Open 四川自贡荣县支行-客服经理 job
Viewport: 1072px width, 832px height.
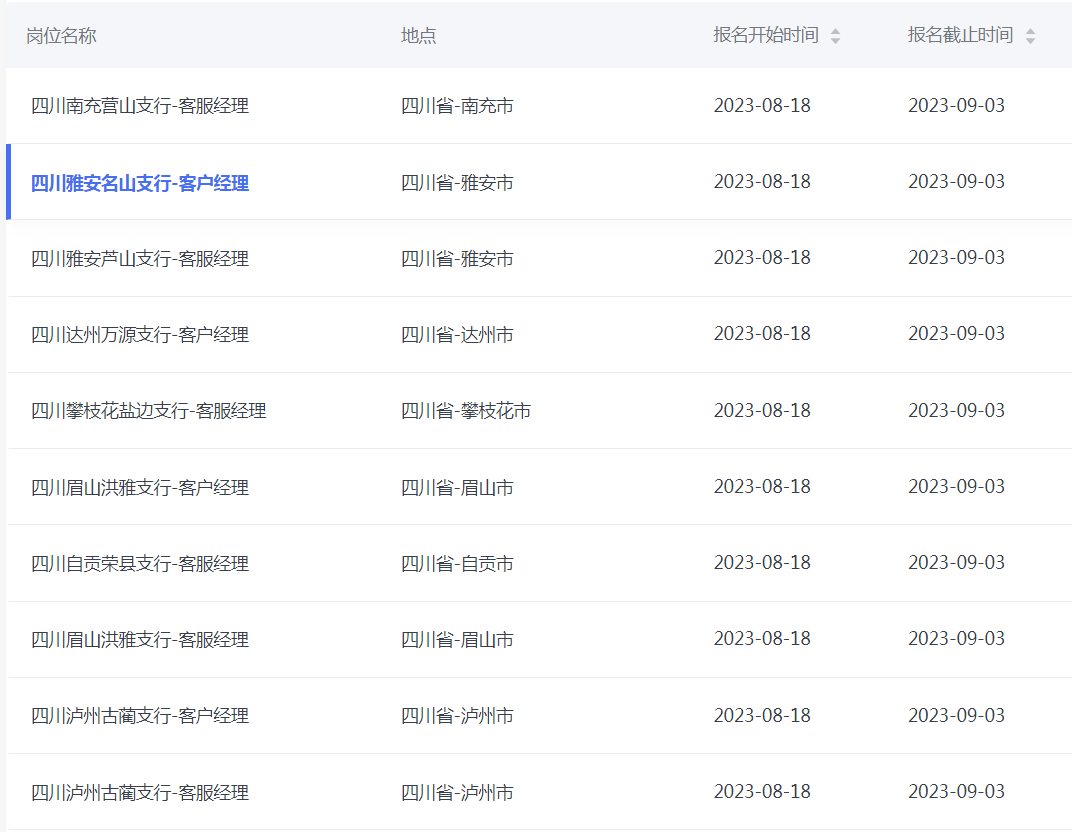pyautogui.click(x=140, y=564)
